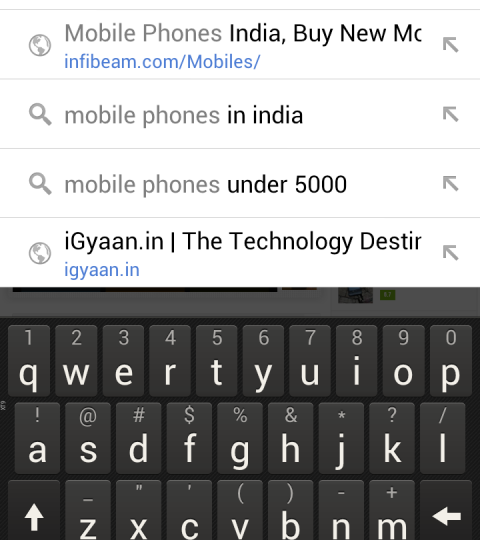
Task: Tap fill arrow beside infibeam.com suggestion
Action: pyautogui.click(x=450, y=45)
